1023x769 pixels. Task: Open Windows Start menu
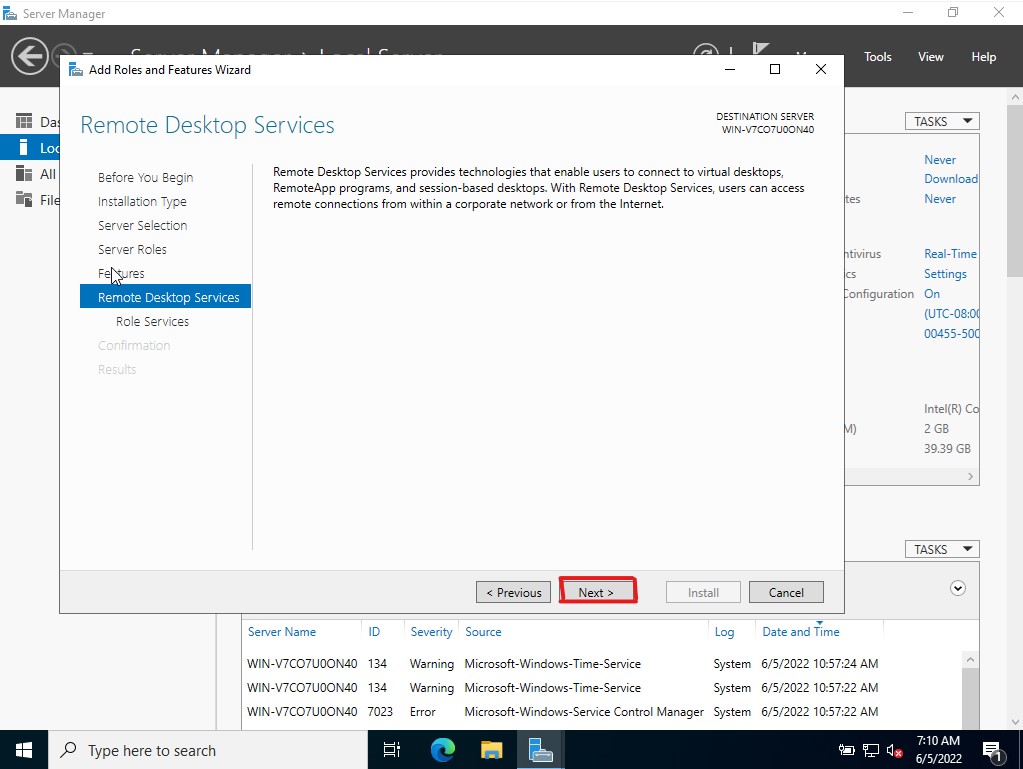tap(23, 750)
